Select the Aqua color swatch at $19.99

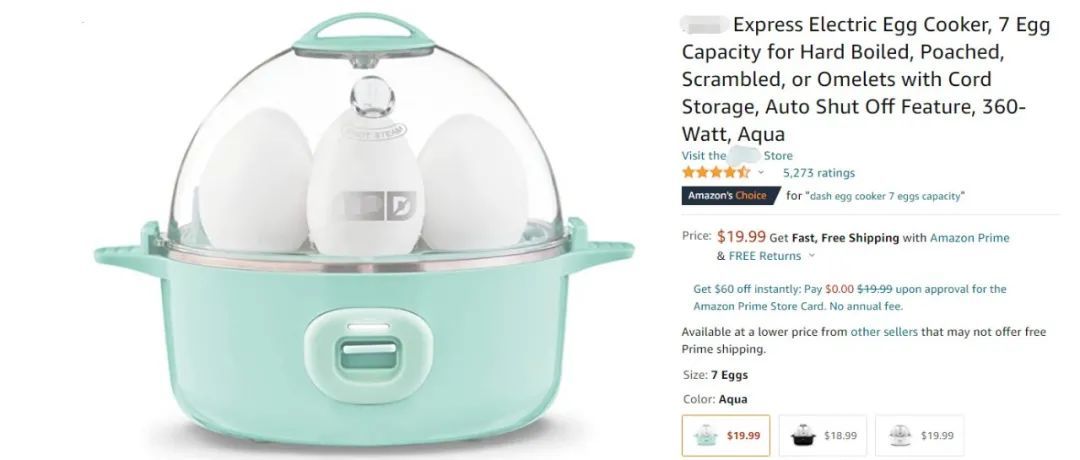[726, 435]
